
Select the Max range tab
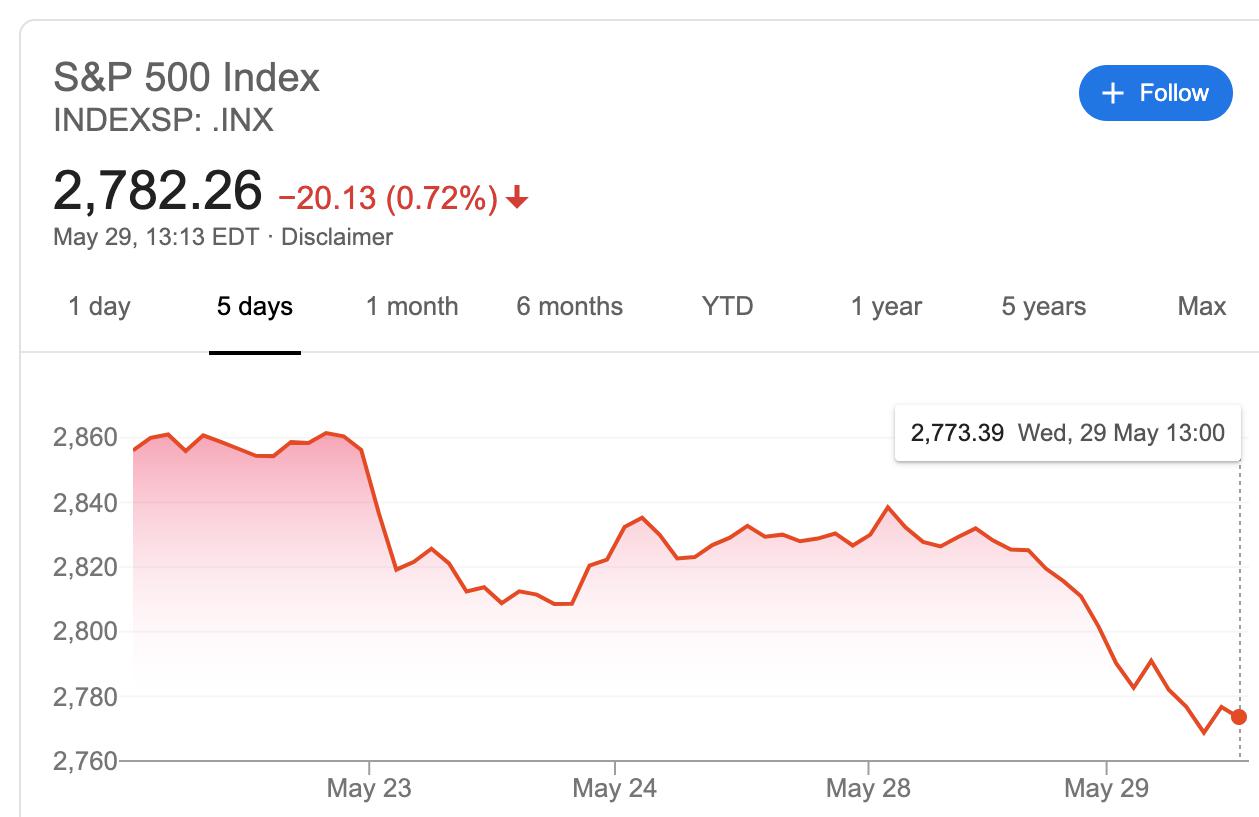[1201, 306]
